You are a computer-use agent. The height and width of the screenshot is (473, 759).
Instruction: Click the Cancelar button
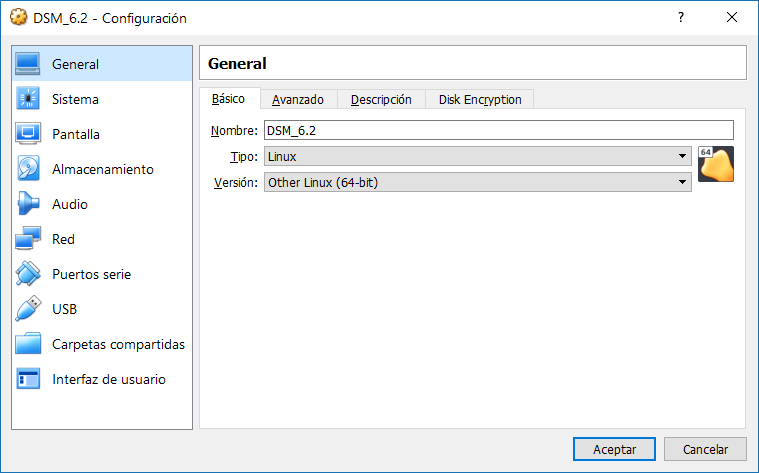[x=705, y=449]
